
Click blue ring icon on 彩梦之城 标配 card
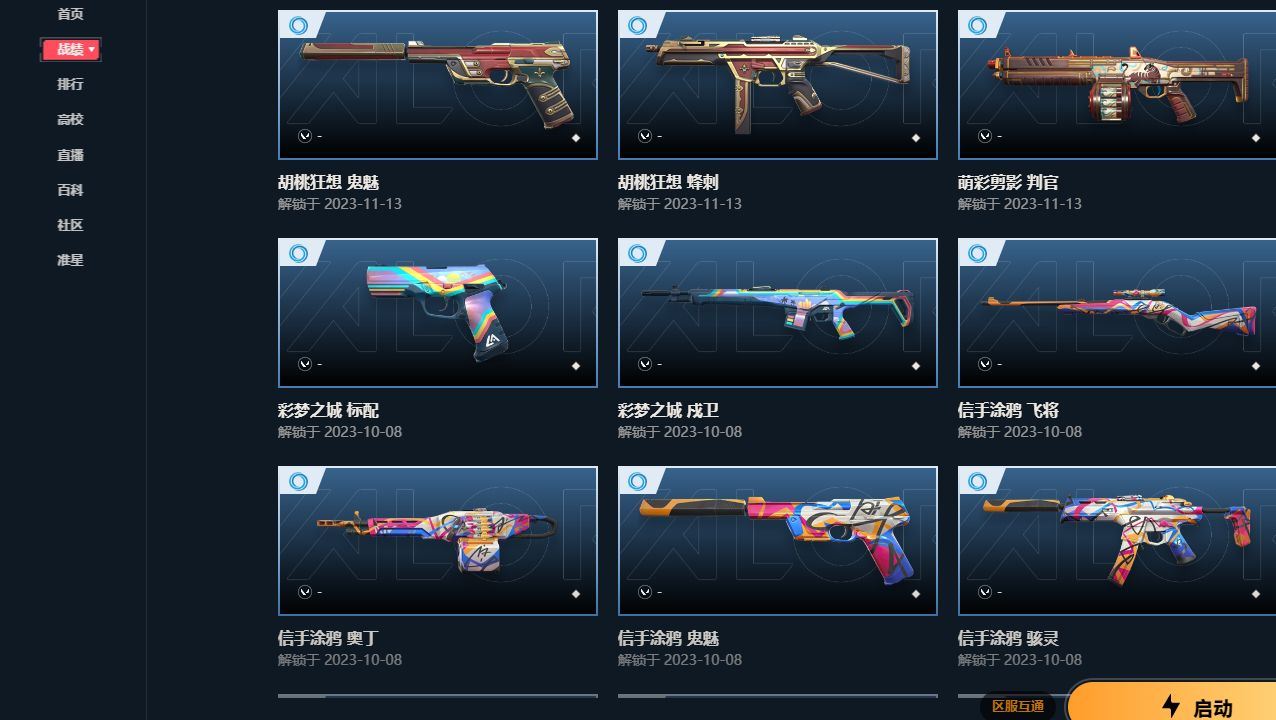[297, 253]
